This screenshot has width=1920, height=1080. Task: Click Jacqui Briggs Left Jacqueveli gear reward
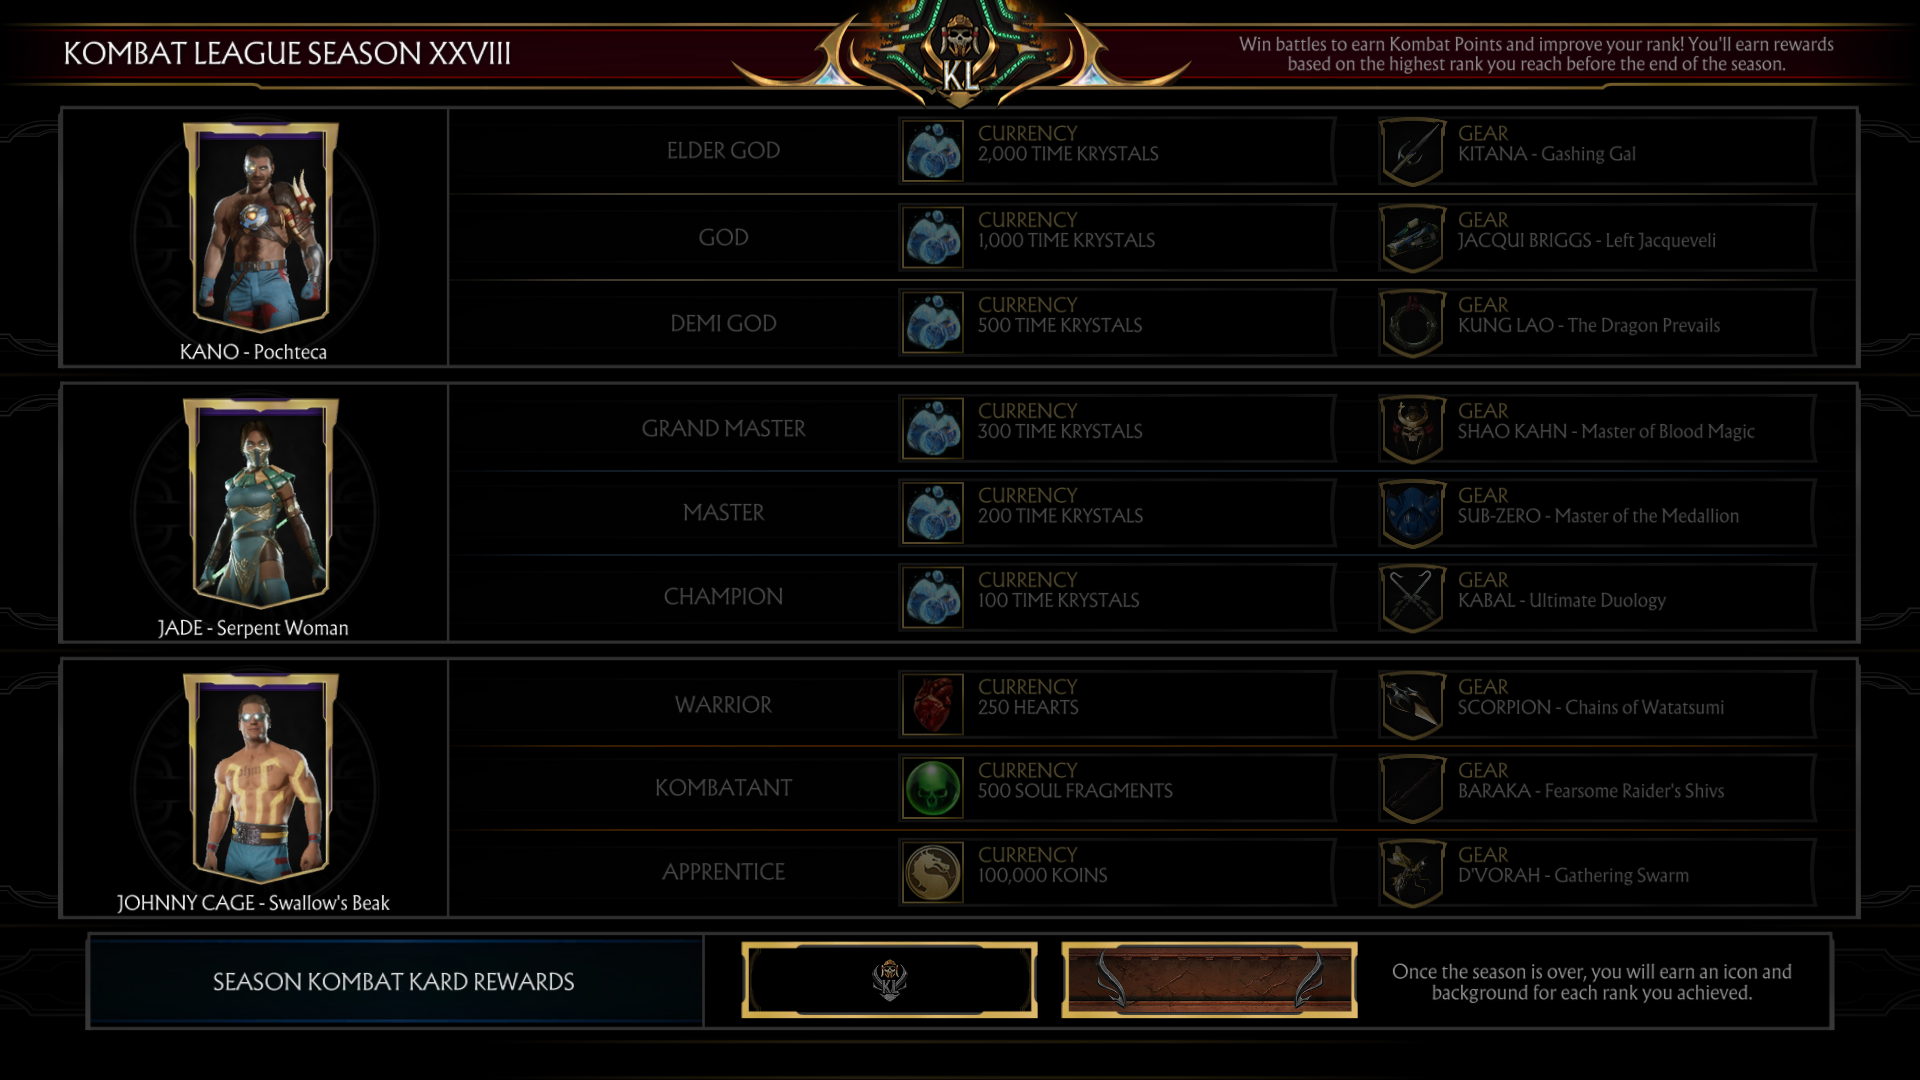[x=1597, y=237]
